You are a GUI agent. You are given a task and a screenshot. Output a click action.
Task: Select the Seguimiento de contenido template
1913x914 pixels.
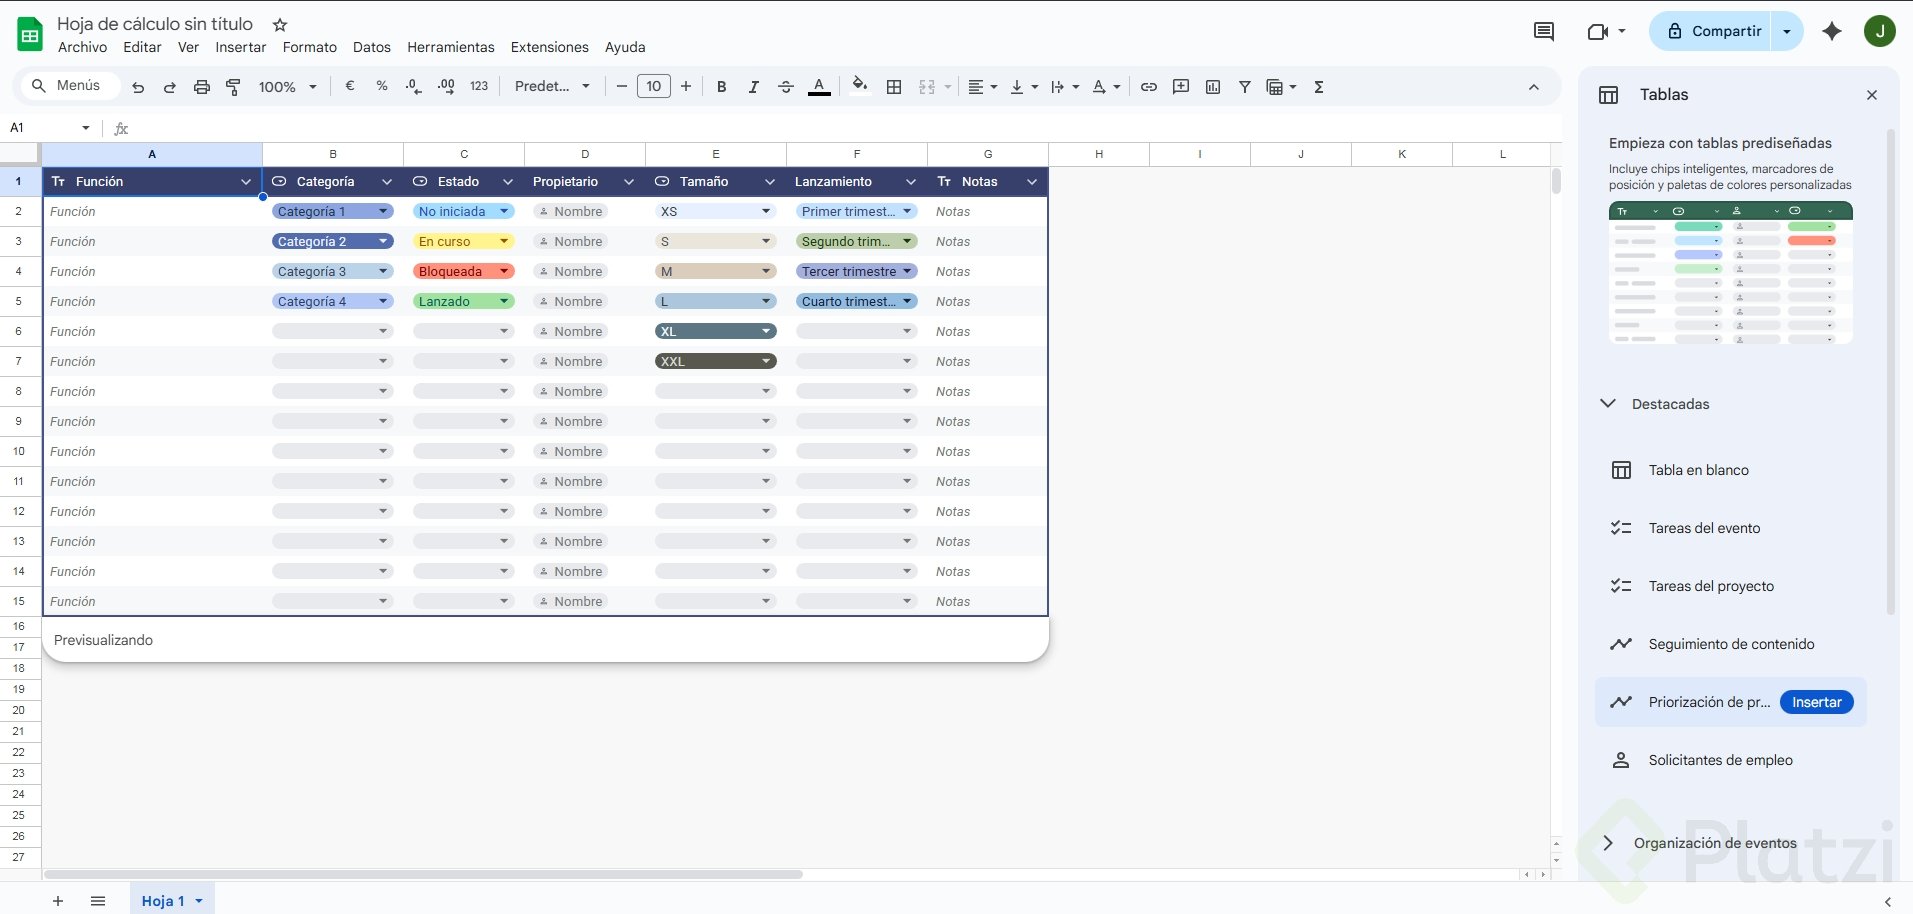[x=1731, y=644]
